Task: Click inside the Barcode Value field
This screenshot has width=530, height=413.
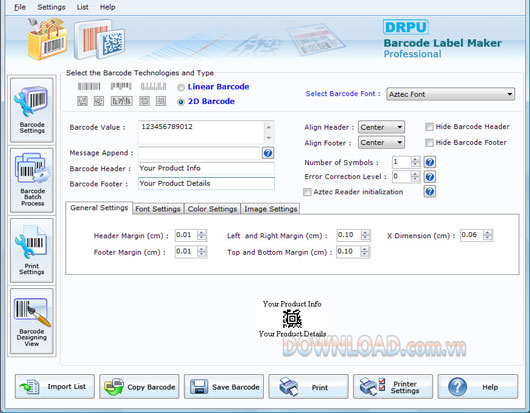Action: click(201, 132)
